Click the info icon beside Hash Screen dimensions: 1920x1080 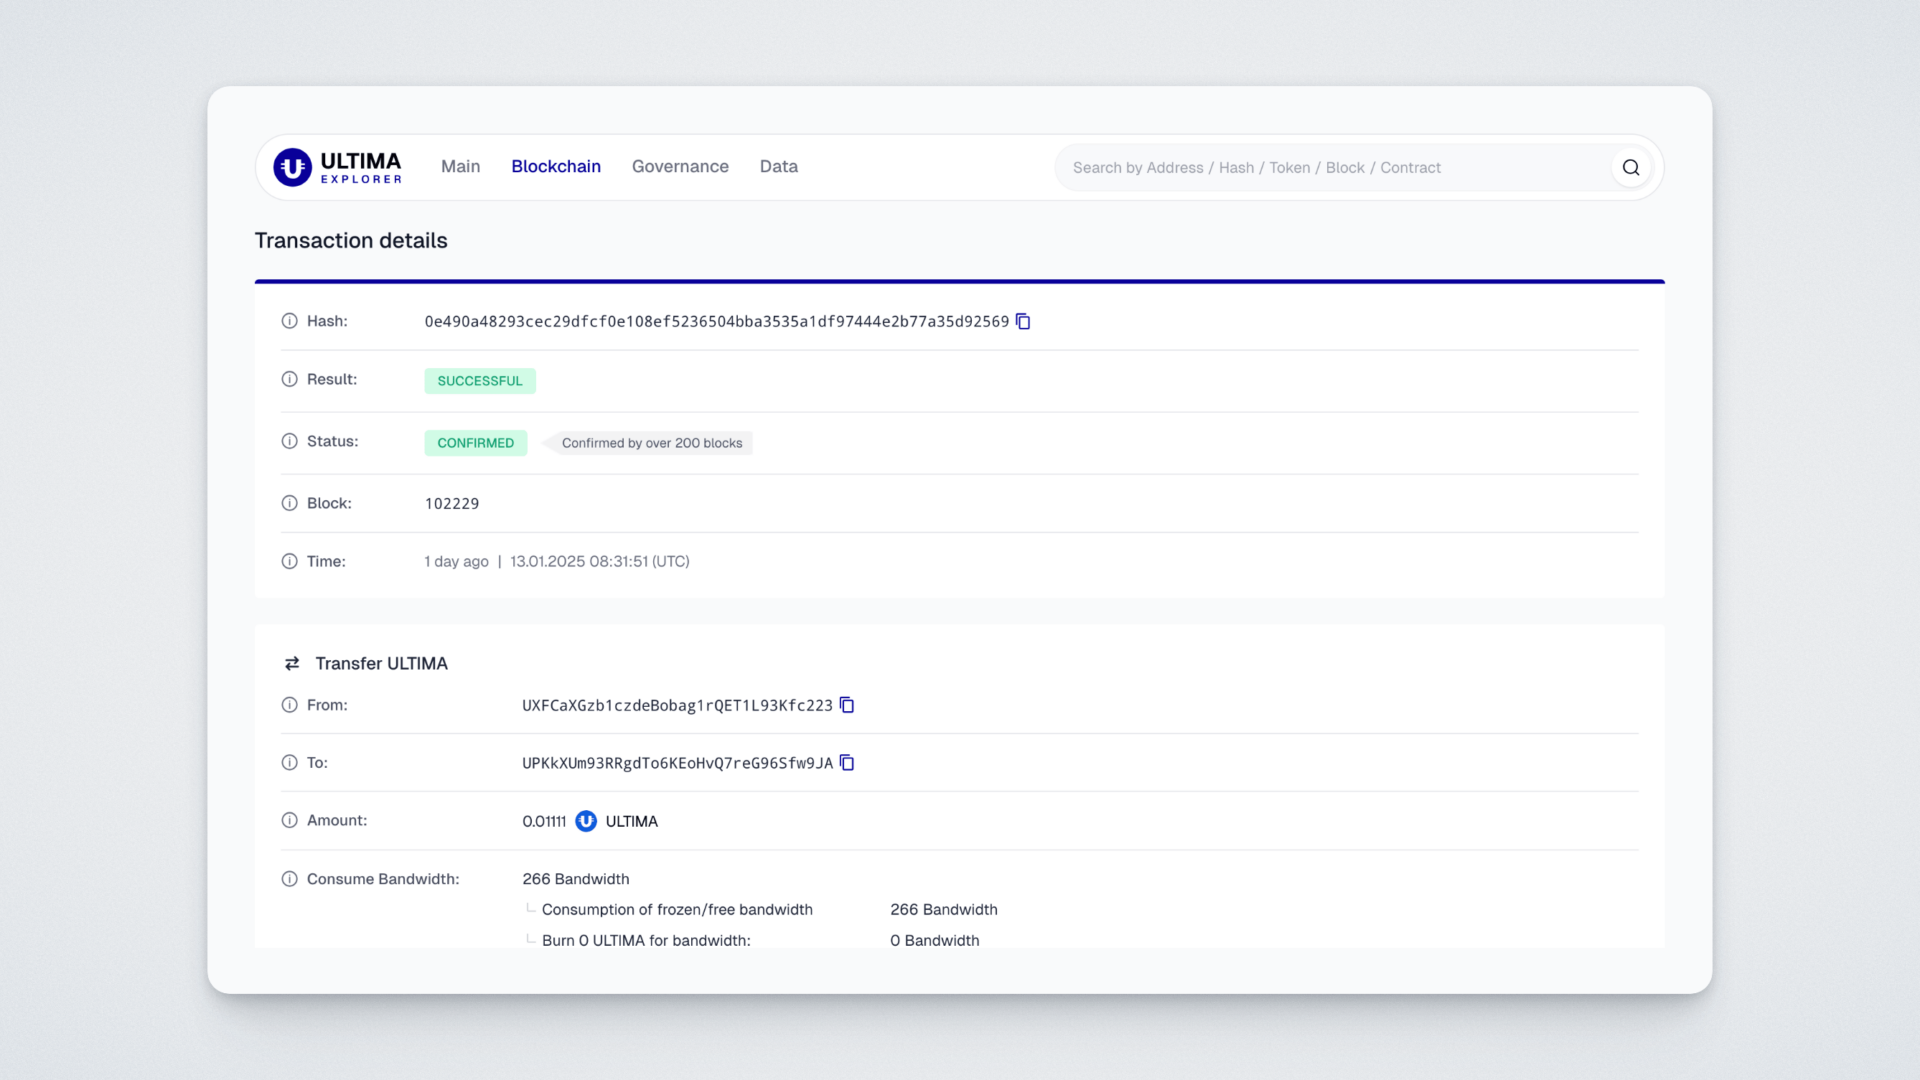[290, 321]
